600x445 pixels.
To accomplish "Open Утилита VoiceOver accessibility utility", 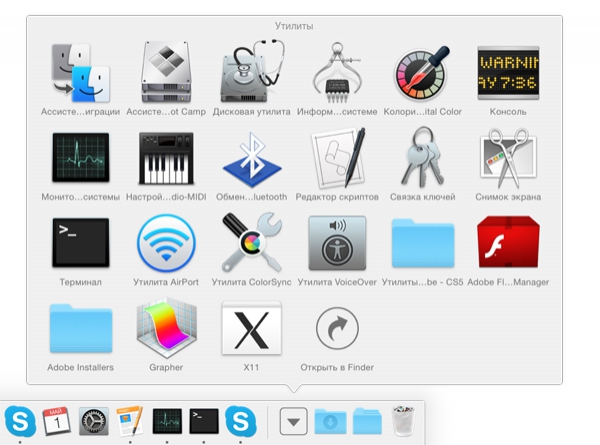I will [337, 243].
